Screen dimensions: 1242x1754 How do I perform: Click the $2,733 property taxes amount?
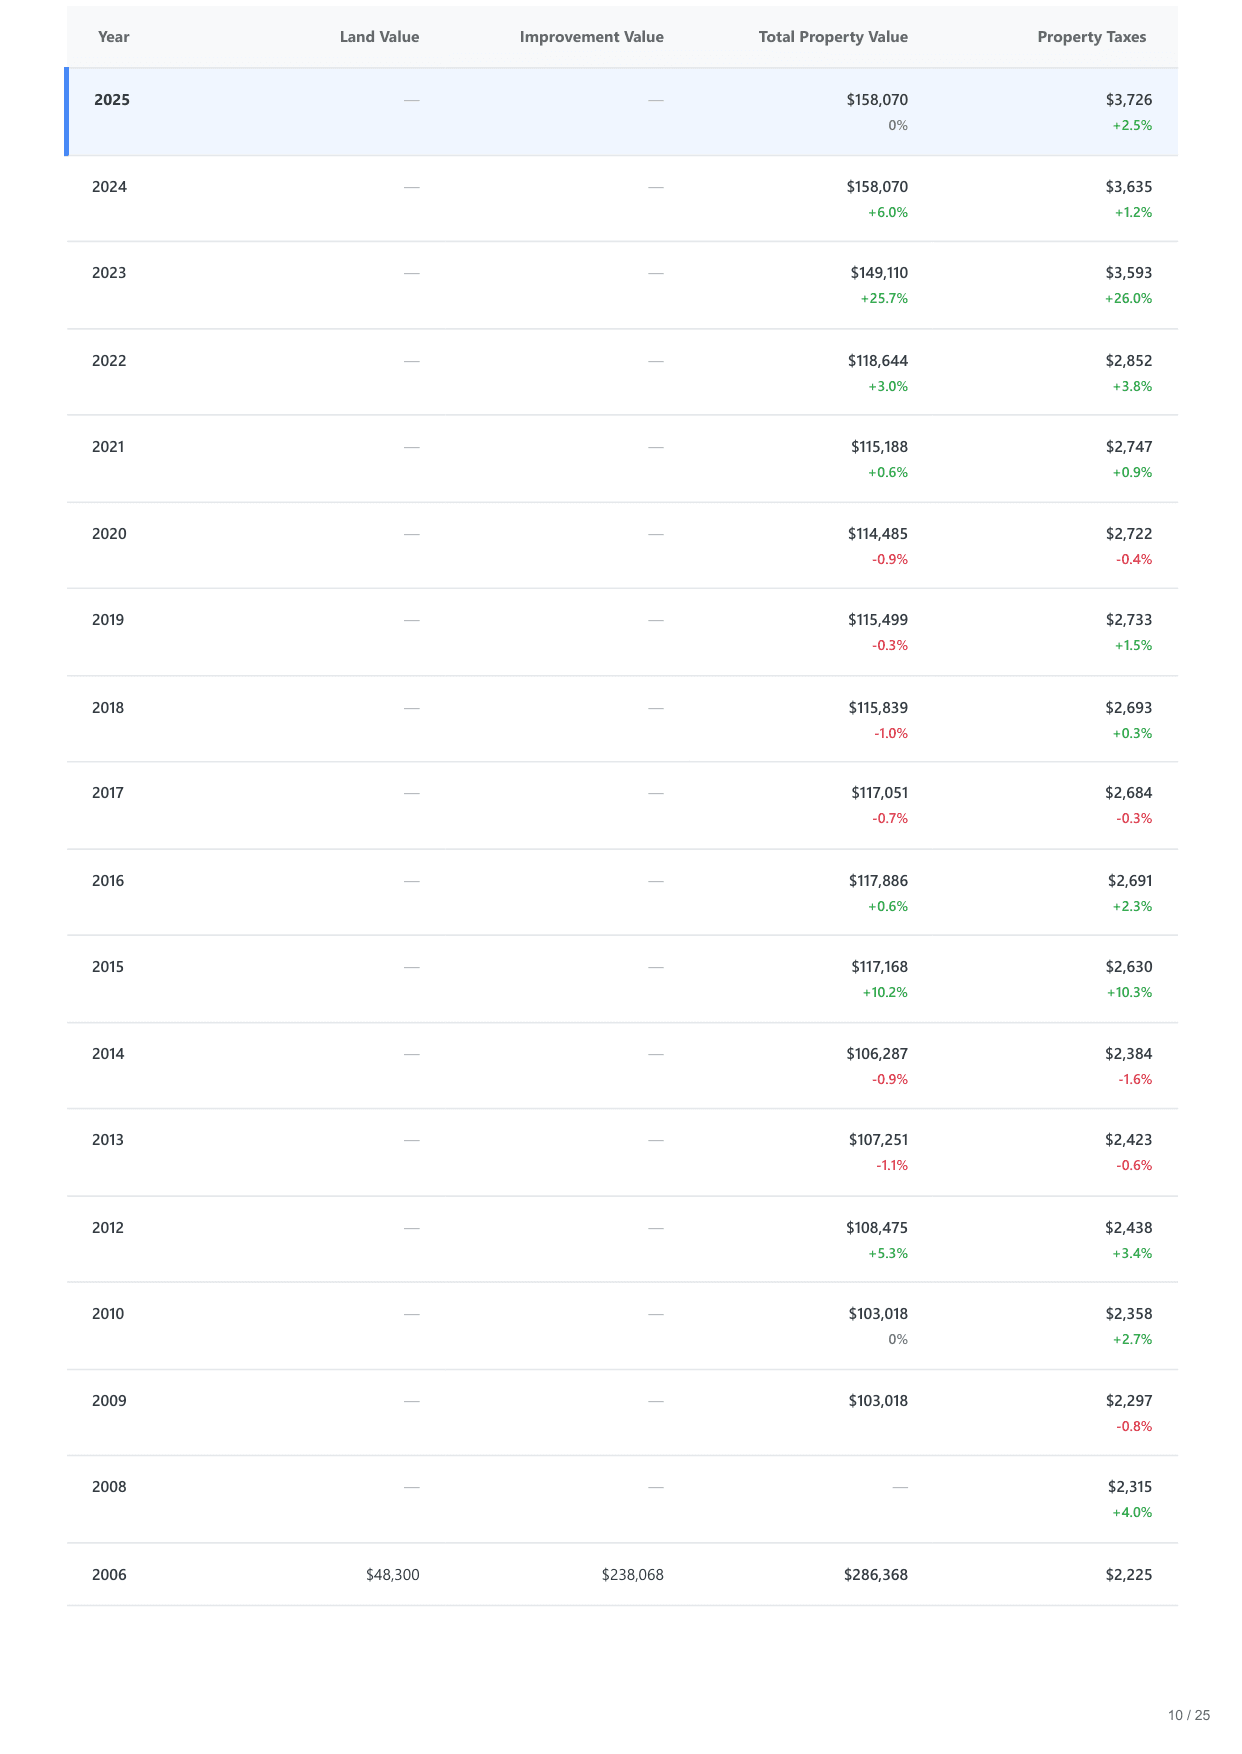click(1128, 620)
